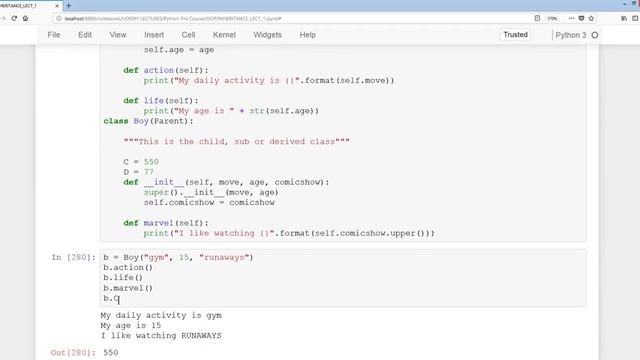Click output 'My age is 15'

(x=131, y=325)
